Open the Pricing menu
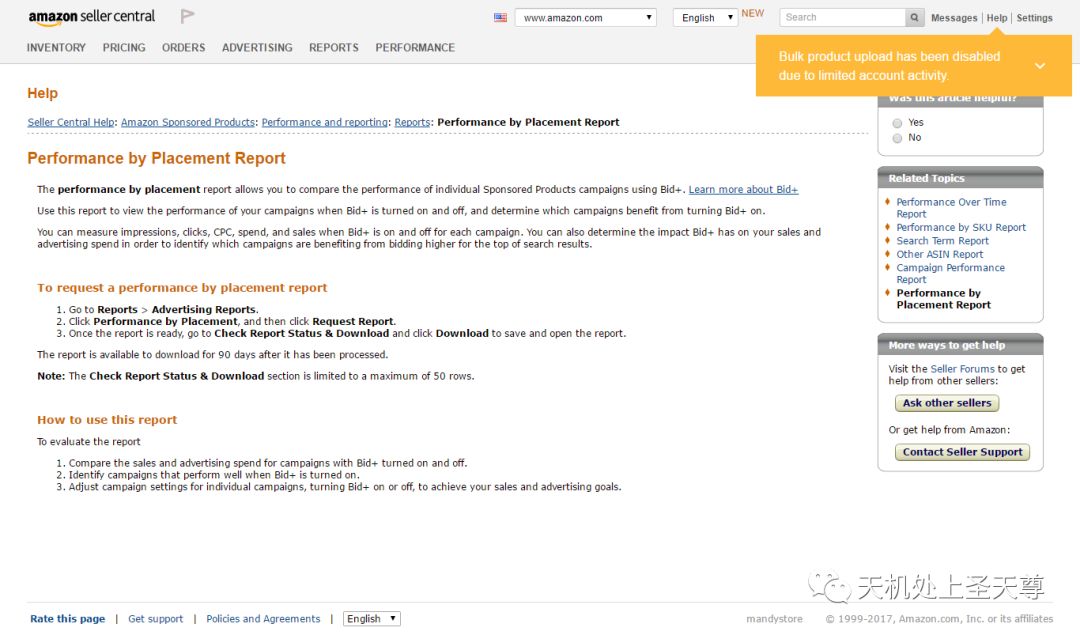 pyautogui.click(x=124, y=48)
